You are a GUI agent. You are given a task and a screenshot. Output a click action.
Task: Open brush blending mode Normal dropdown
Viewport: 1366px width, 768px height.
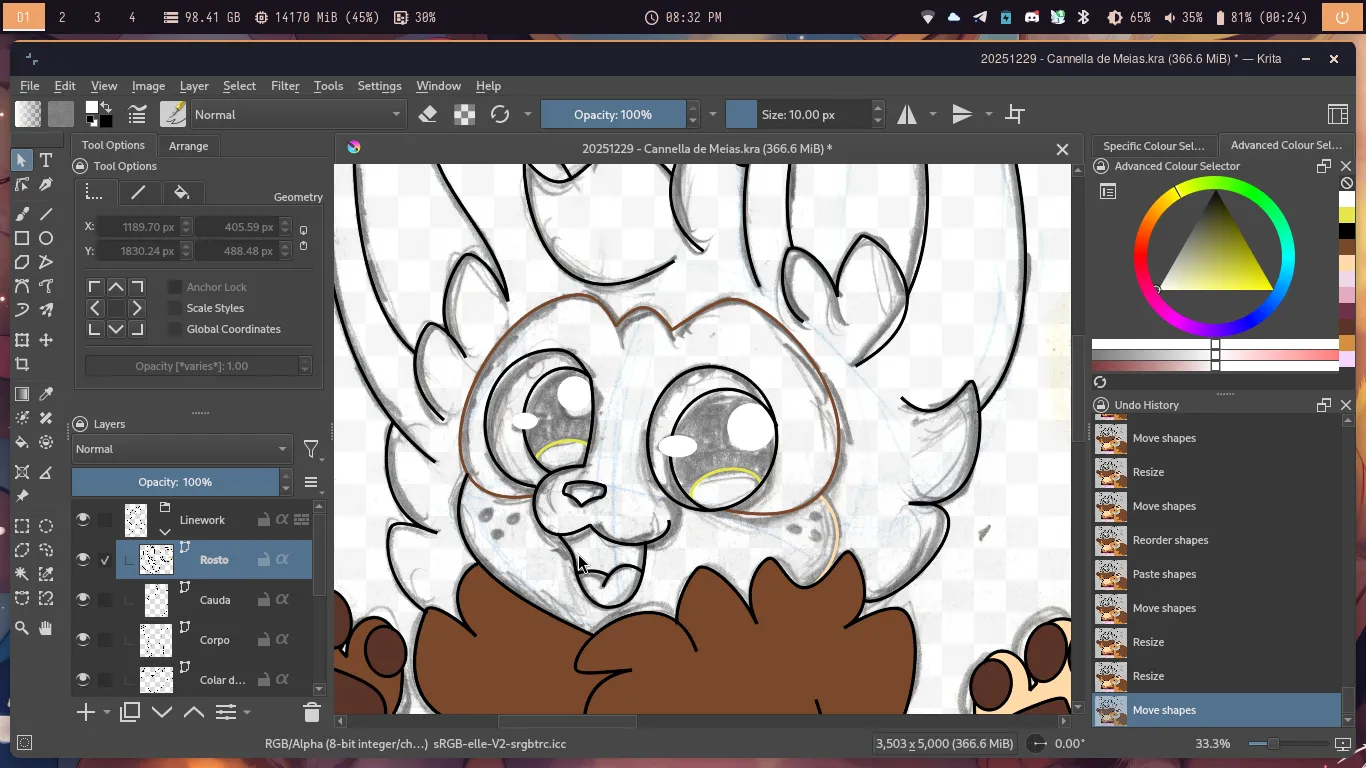[x=298, y=114]
